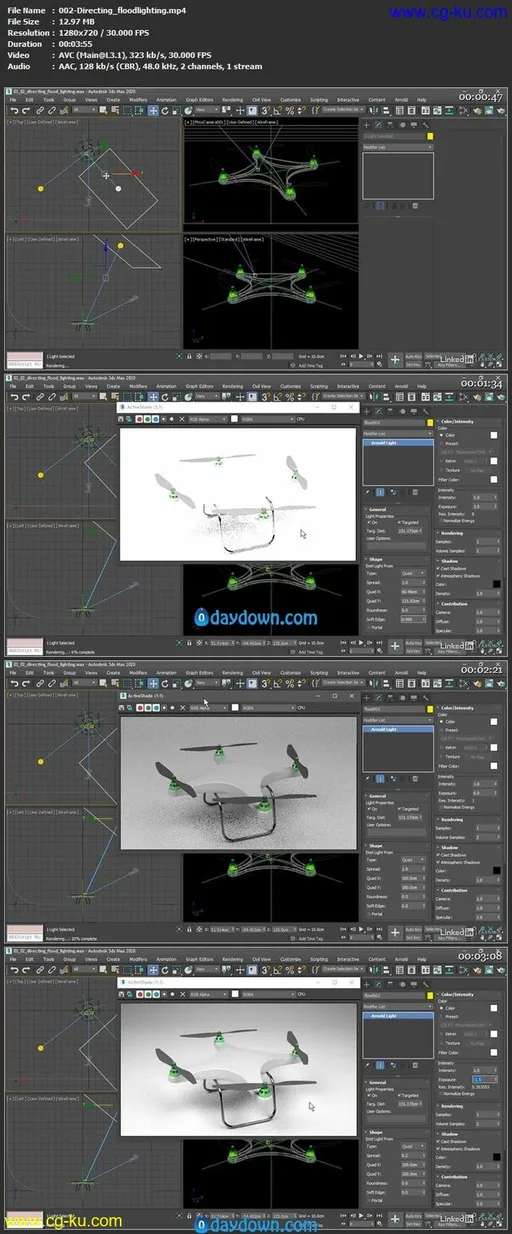This screenshot has width=512, height=1234.
Task: Click Remove Modifier trash icon in 00:00:47 frame
Action: (x=415, y=206)
